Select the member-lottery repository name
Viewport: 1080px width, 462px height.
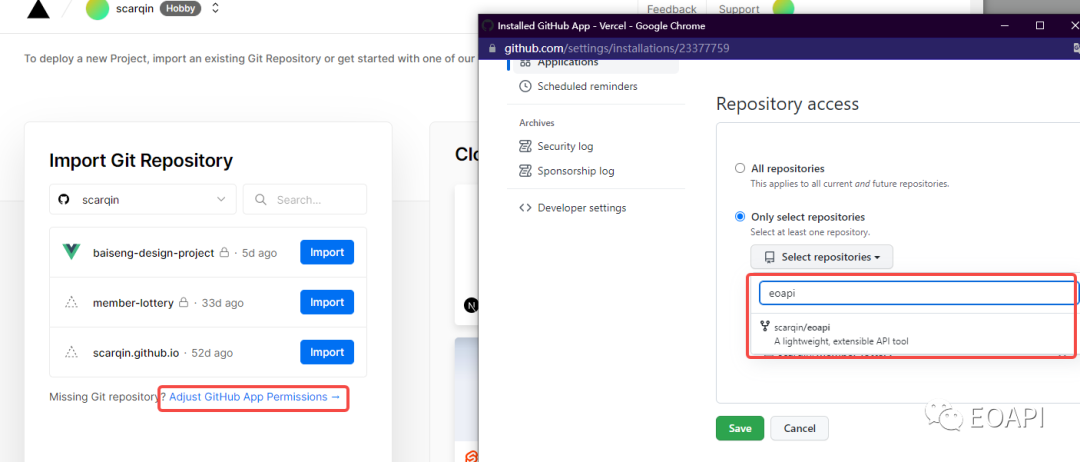(133, 303)
